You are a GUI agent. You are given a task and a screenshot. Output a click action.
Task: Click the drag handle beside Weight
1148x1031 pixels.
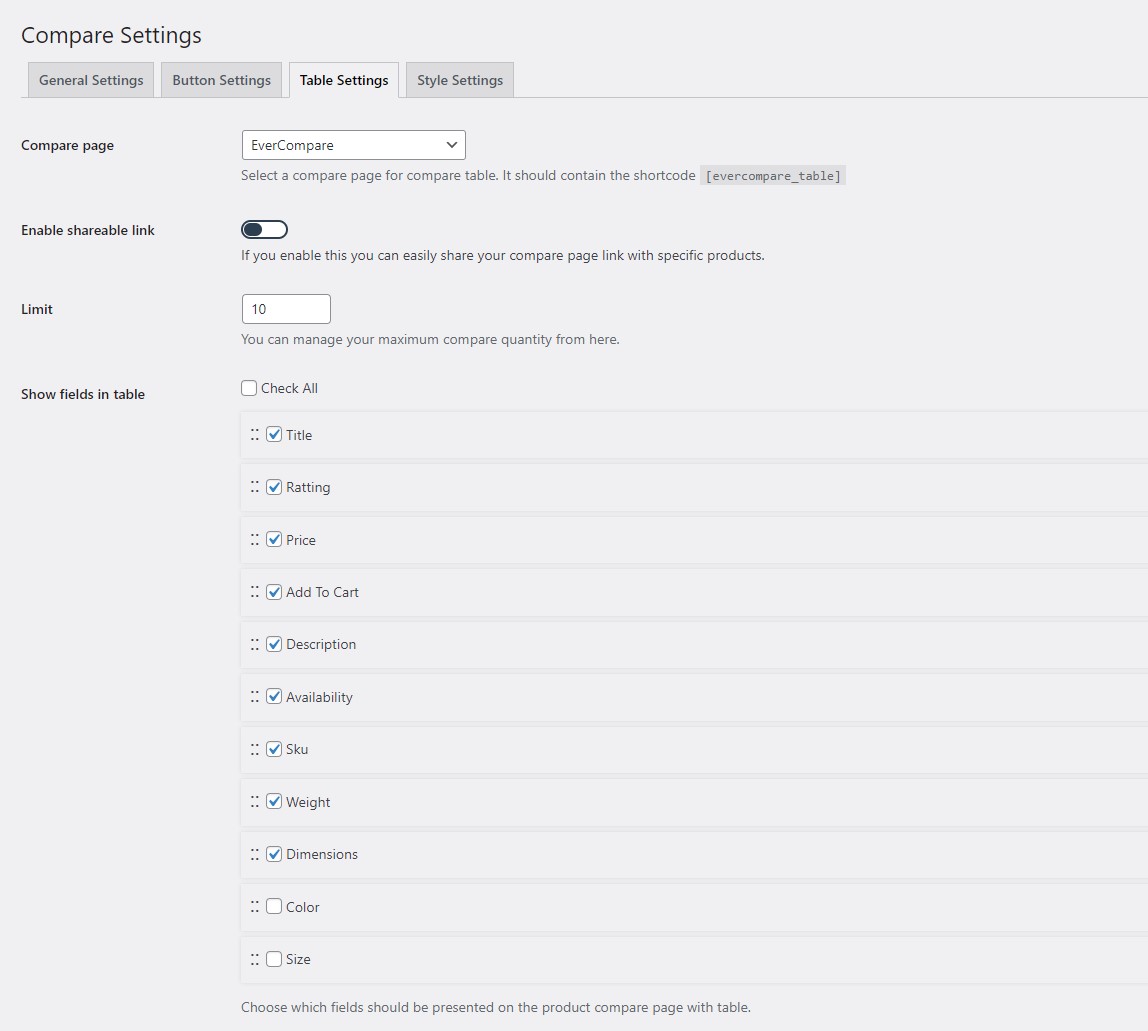[255, 802]
